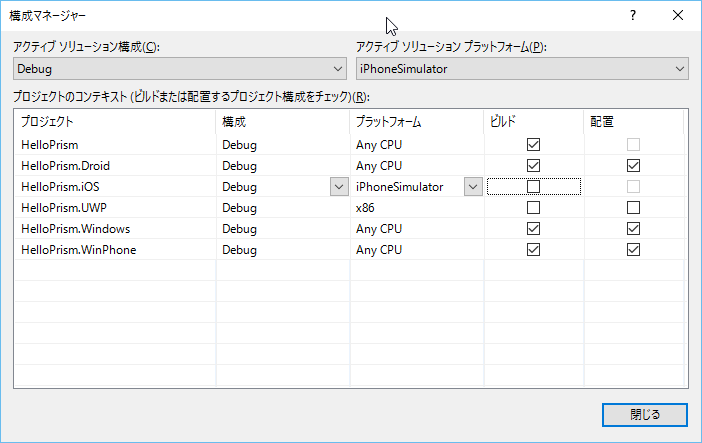
Task: Select the HelloPrism.Windows project name
Action: (75, 229)
